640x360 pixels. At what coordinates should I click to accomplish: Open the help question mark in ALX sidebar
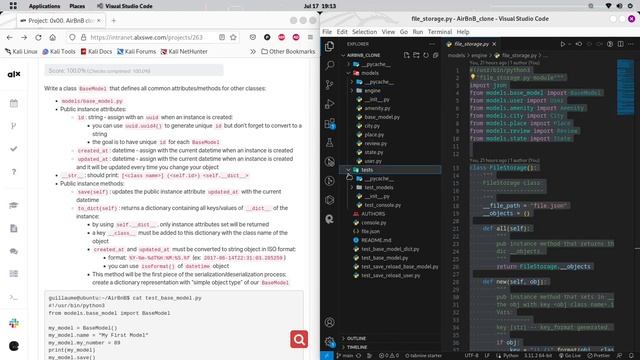pos(14,172)
